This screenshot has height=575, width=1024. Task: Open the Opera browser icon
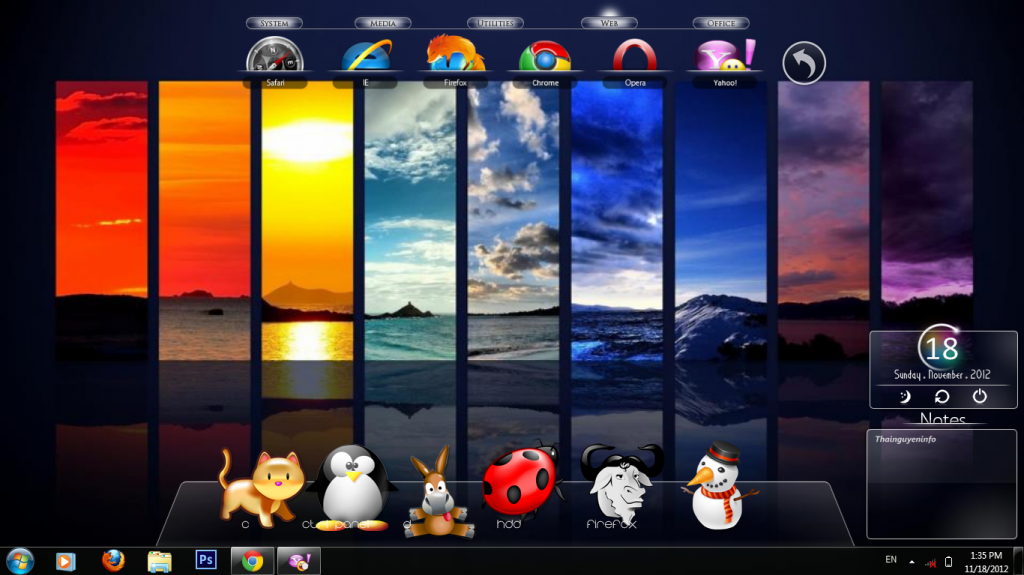click(x=635, y=56)
